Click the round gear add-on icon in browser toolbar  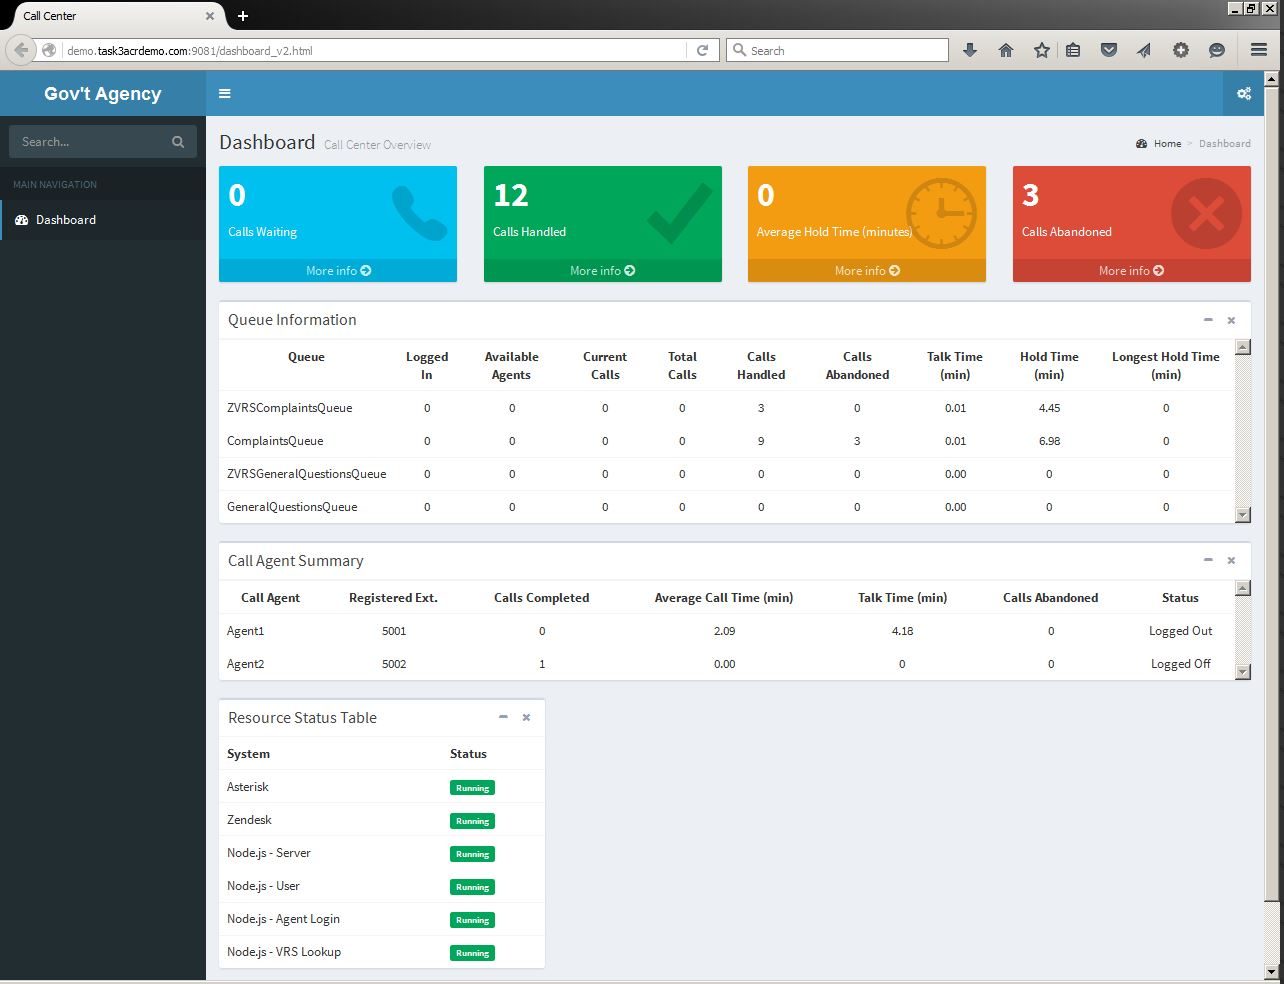click(x=1181, y=50)
